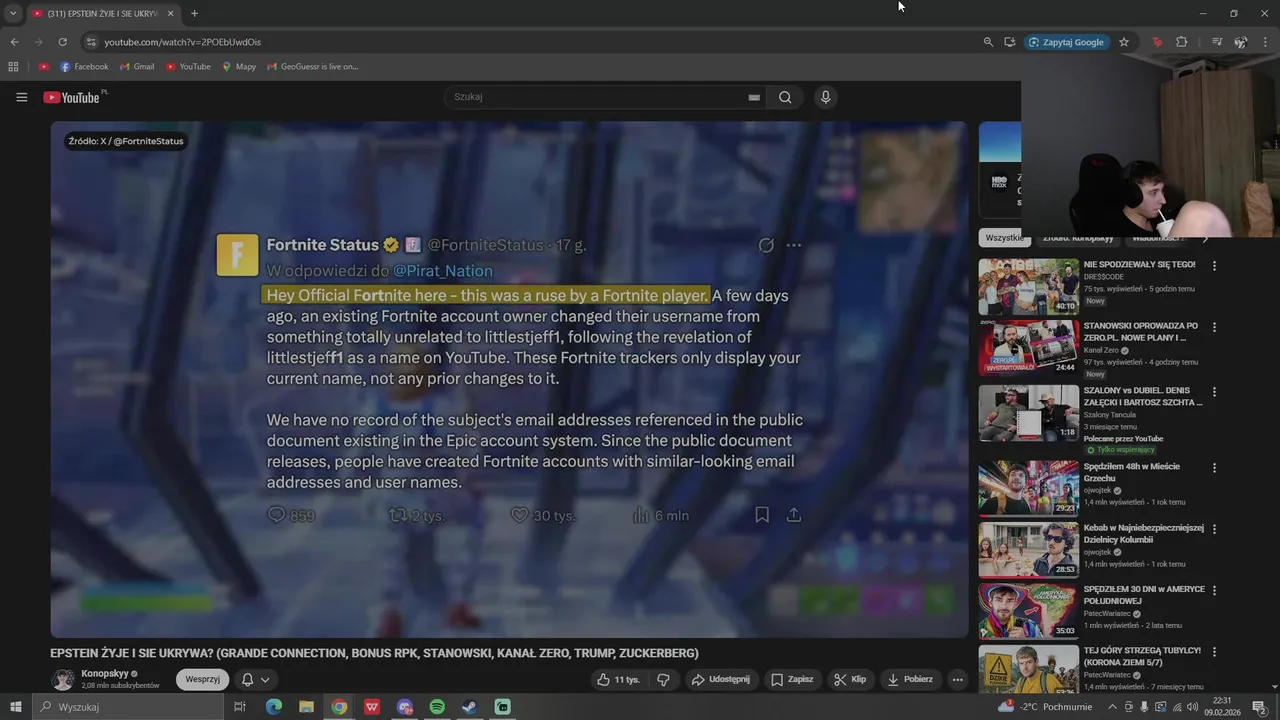1280x720 pixels.
Task: Open options menu for NIE SPODZIEWAŁY SIĘ TEGO!
Action: [1214, 266]
